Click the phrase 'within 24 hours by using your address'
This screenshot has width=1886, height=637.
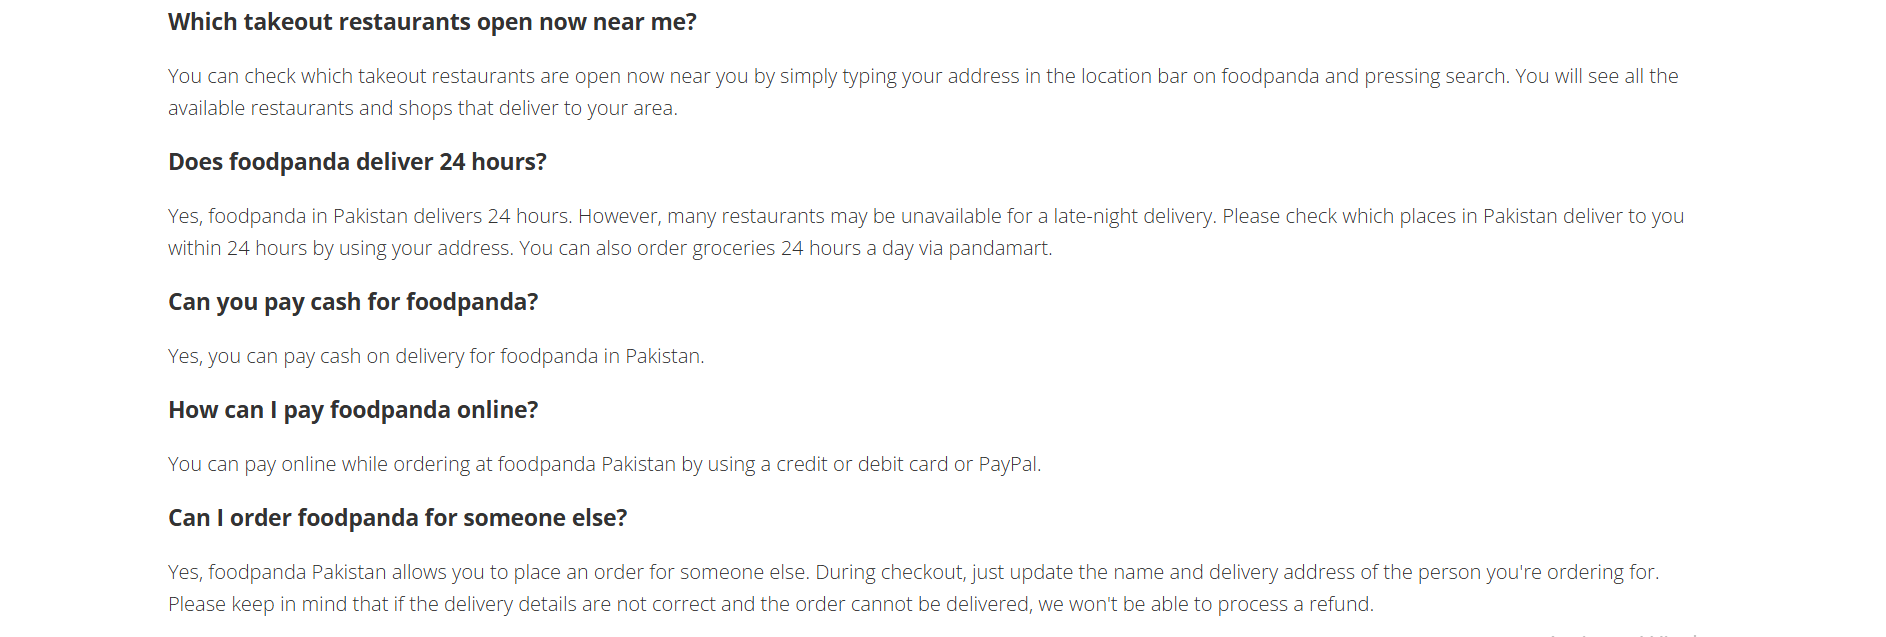pyautogui.click(x=339, y=248)
